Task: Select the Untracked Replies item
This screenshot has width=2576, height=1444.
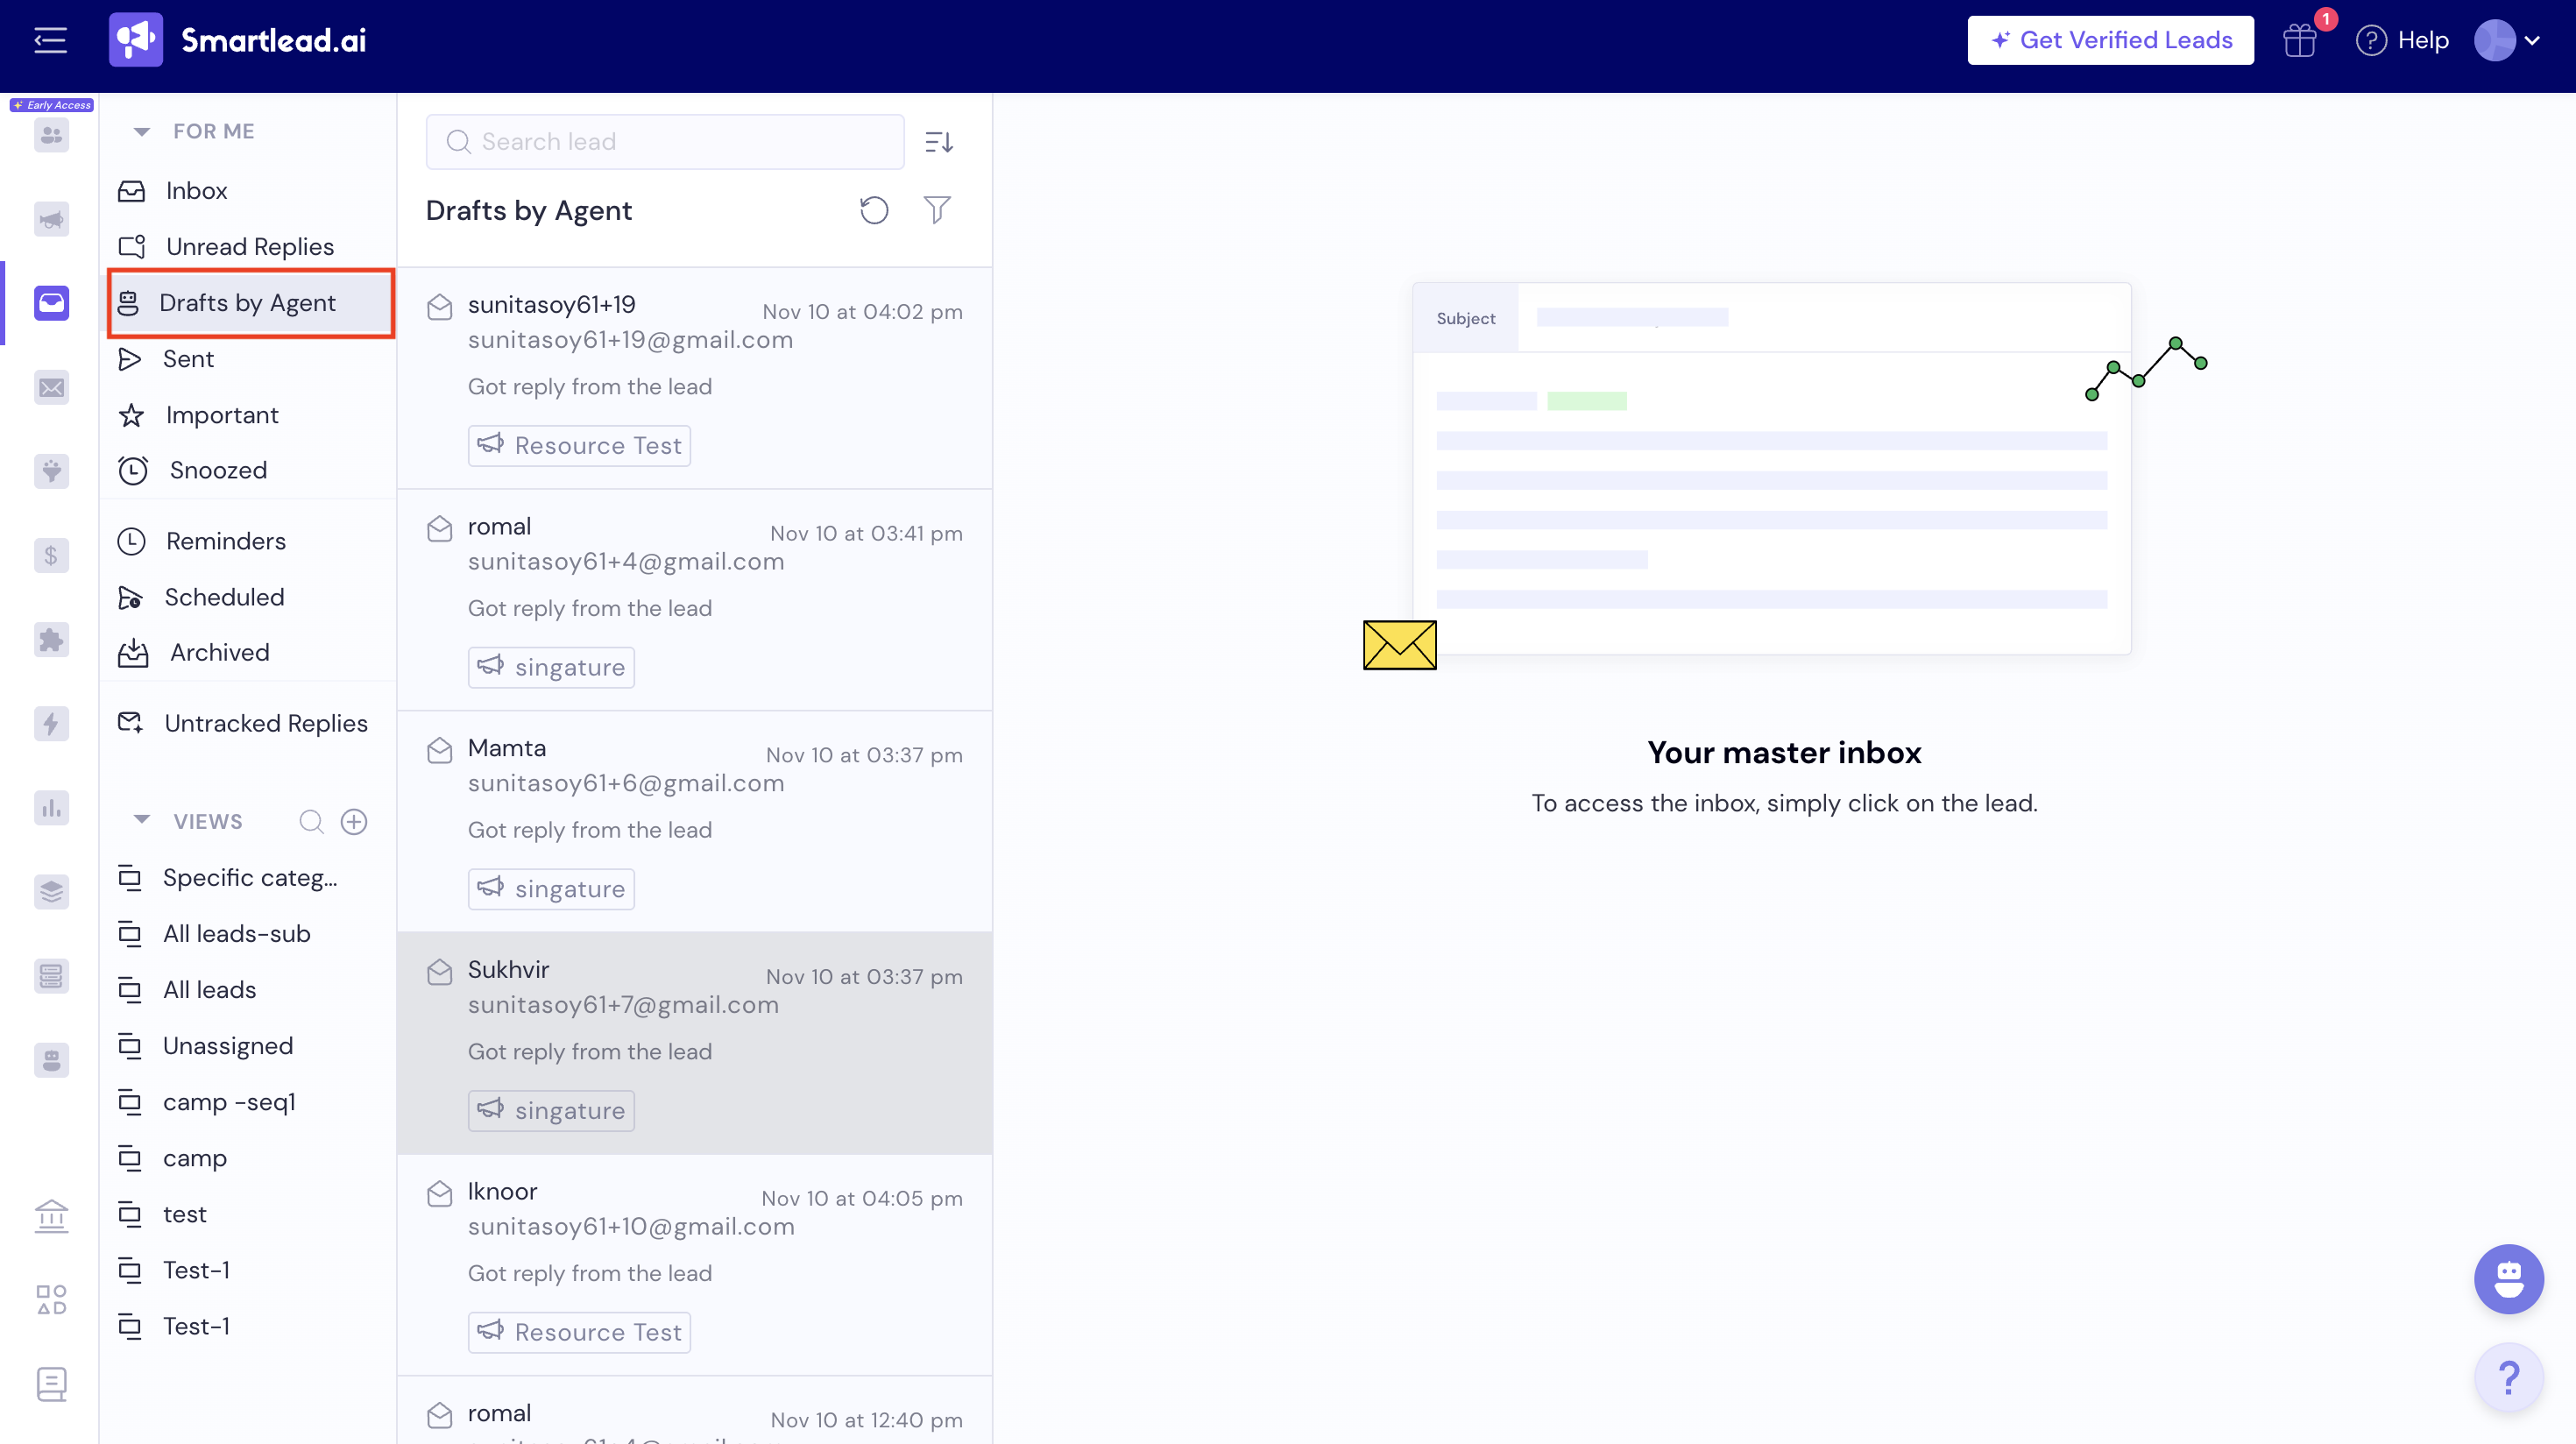Action: pos(265,723)
